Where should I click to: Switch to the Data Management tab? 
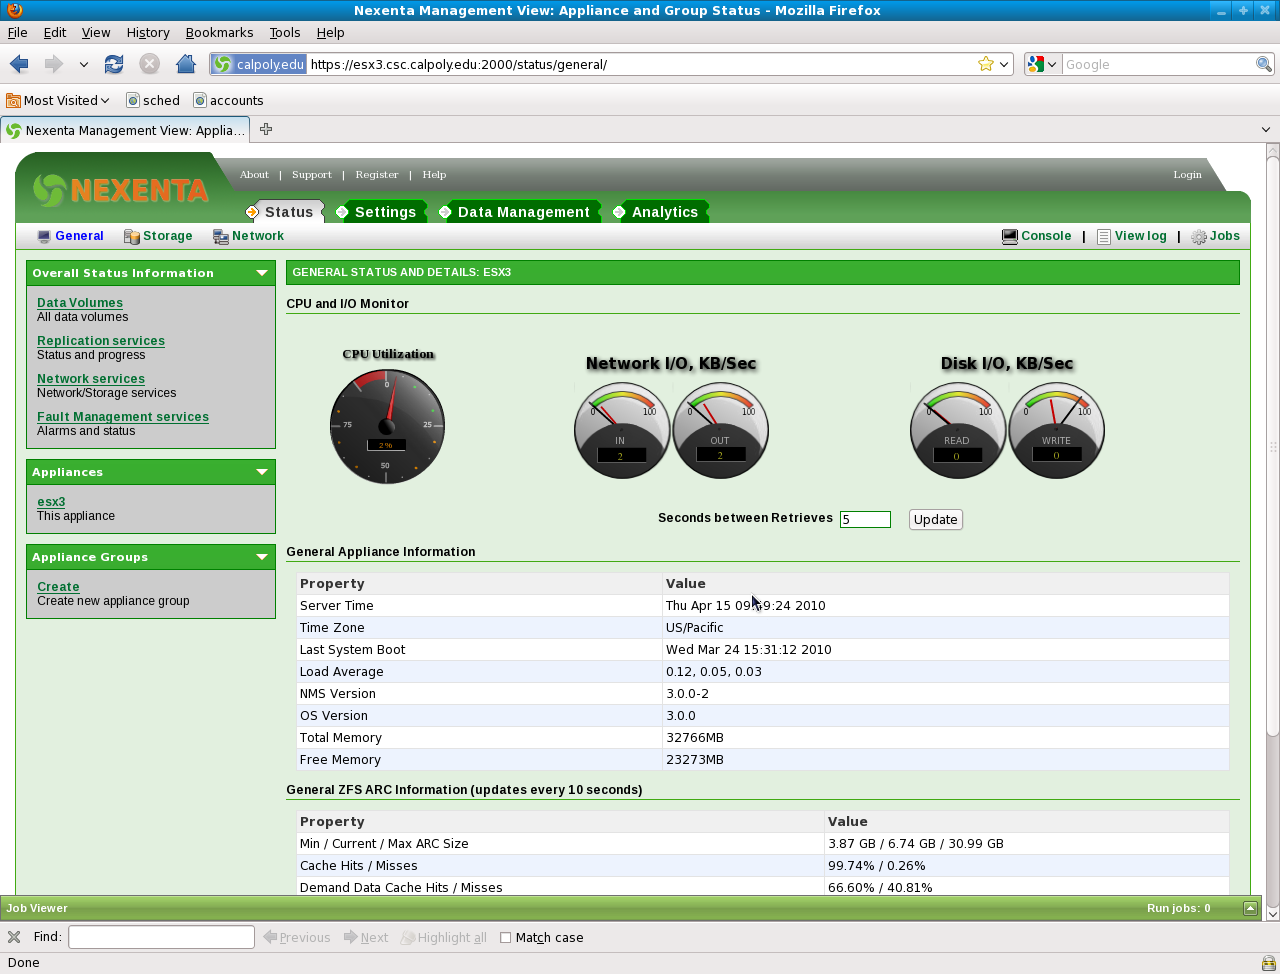[x=522, y=212]
